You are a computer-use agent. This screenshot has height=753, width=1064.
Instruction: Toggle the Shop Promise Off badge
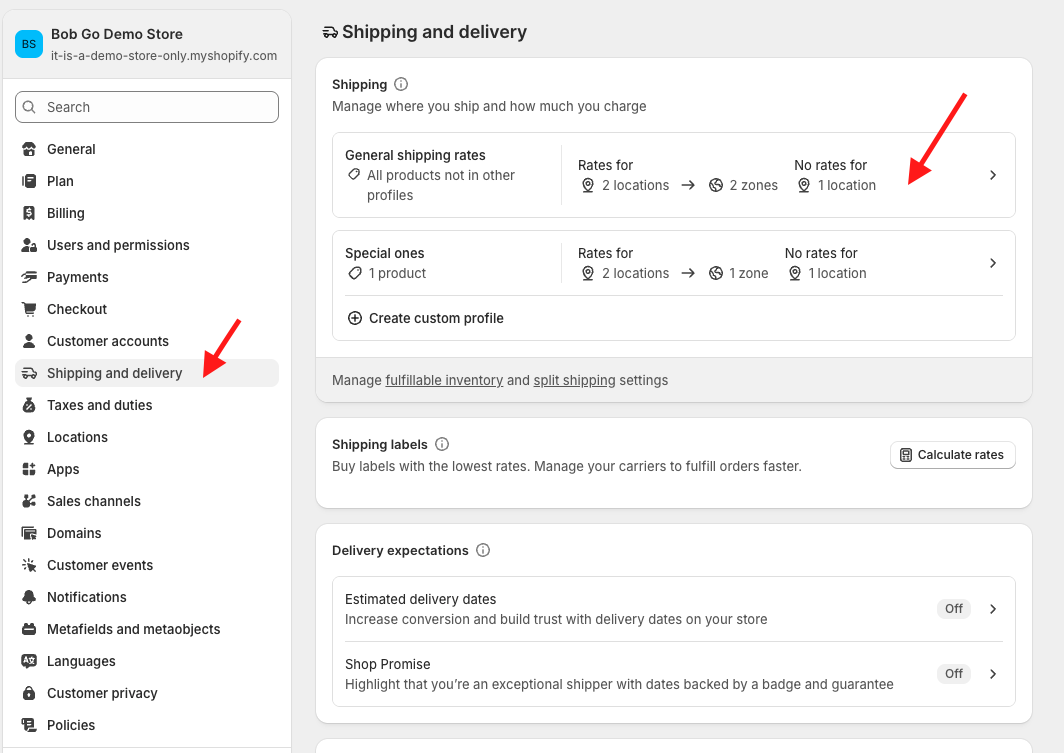(x=954, y=674)
